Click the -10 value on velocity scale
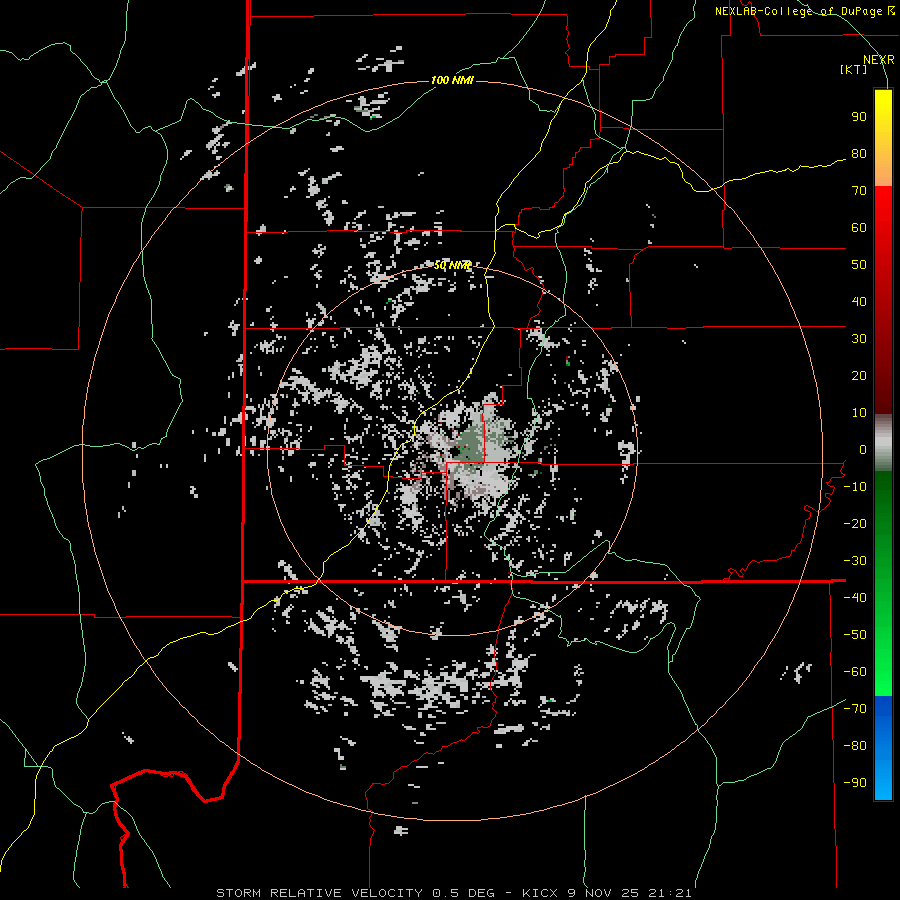Screen dimensions: 900x900 pyautogui.click(x=855, y=487)
